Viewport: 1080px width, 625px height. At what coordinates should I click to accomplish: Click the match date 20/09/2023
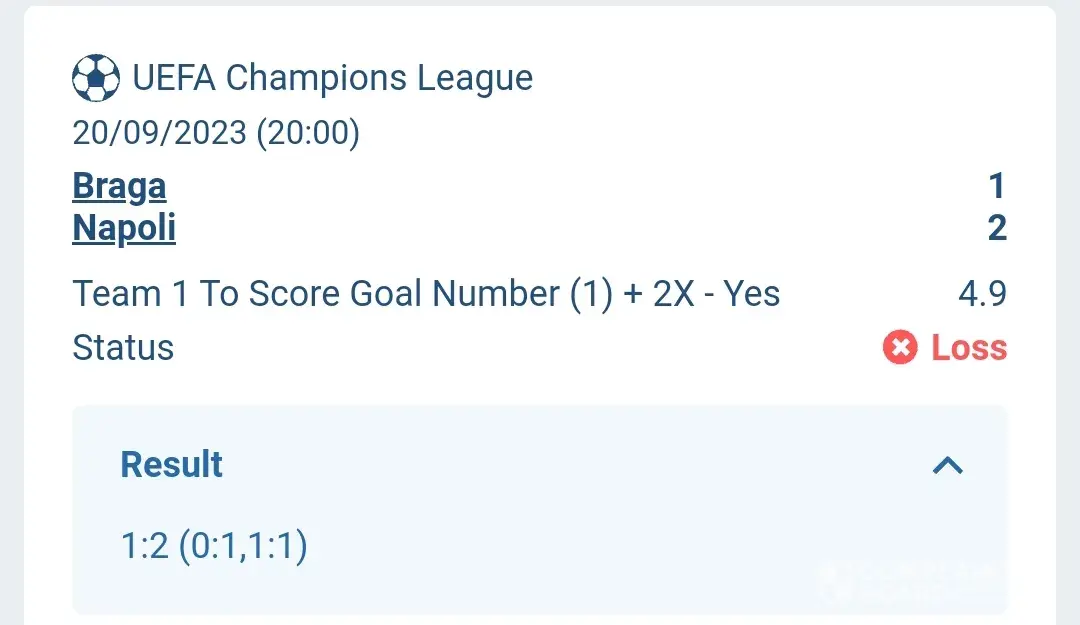pyautogui.click(x=159, y=132)
